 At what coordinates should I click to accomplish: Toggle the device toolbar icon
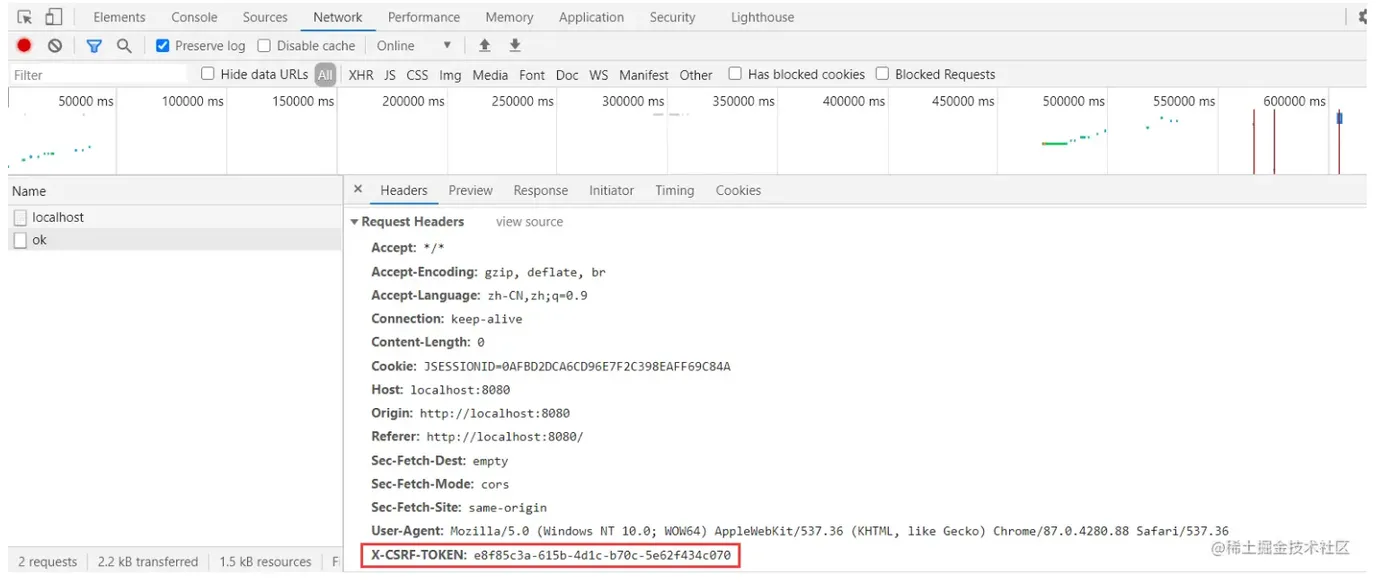(54, 17)
